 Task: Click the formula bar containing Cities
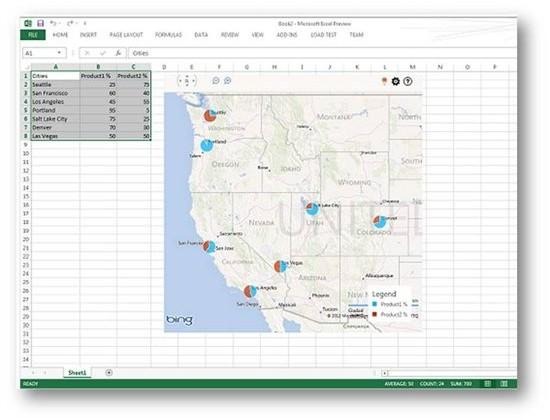pyautogui.click(x=321, y=53)
